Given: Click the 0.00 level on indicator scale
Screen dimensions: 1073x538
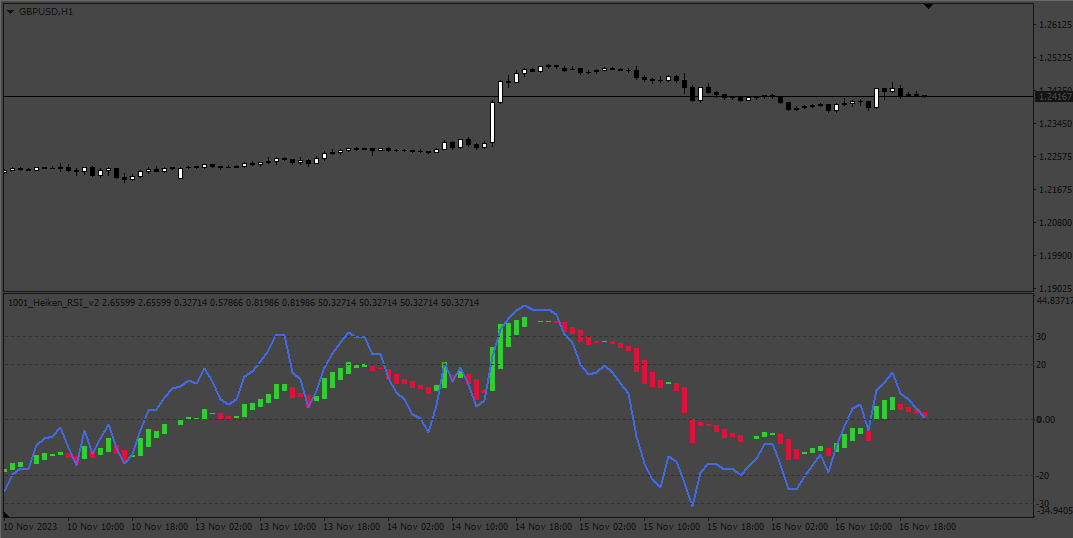Looking at the screenshot, I should [x=1045, y=420].
